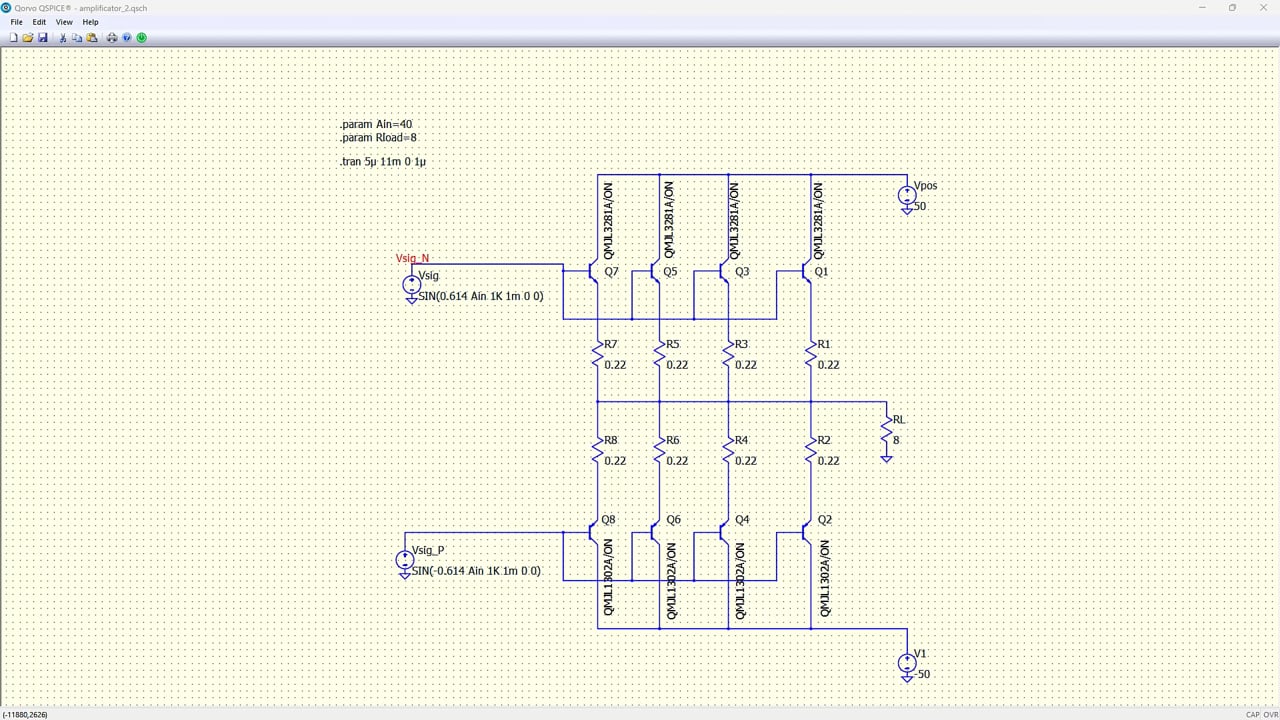Image resolution: width=1280 pixels, height=720 pixels.
Task: Pick the R3 resistor symbol
Action: pyautogui.click(x=729, y=354)
